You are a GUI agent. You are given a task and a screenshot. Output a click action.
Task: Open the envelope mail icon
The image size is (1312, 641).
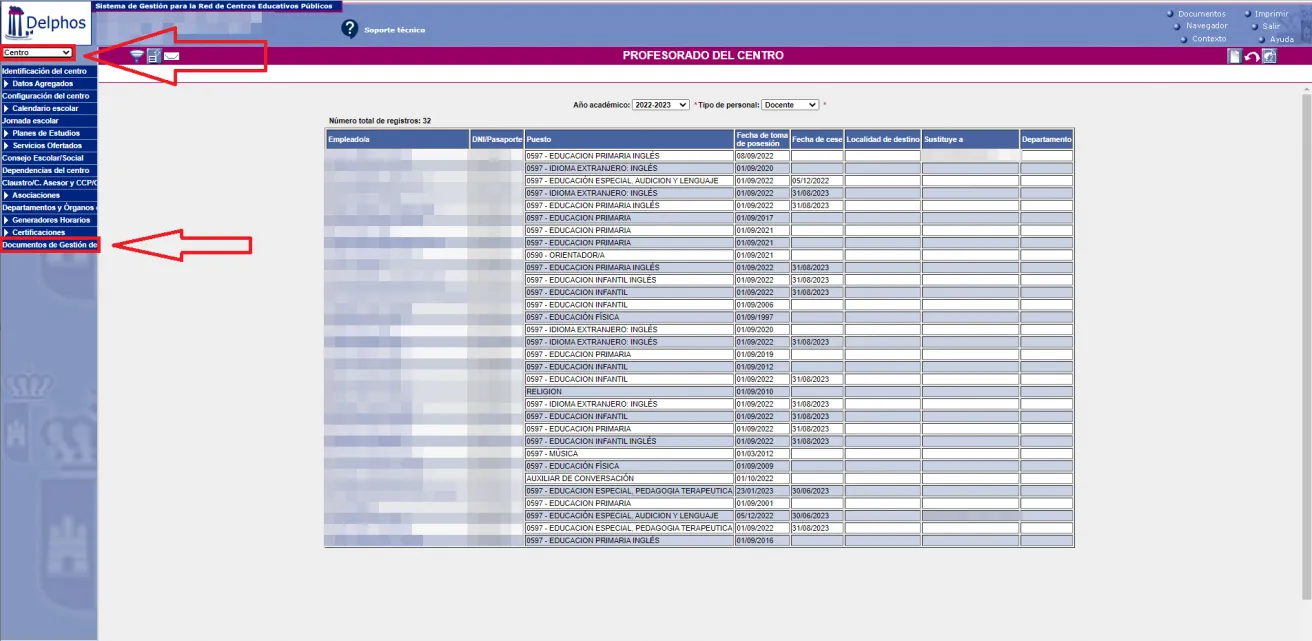click(x=170, y=55)
